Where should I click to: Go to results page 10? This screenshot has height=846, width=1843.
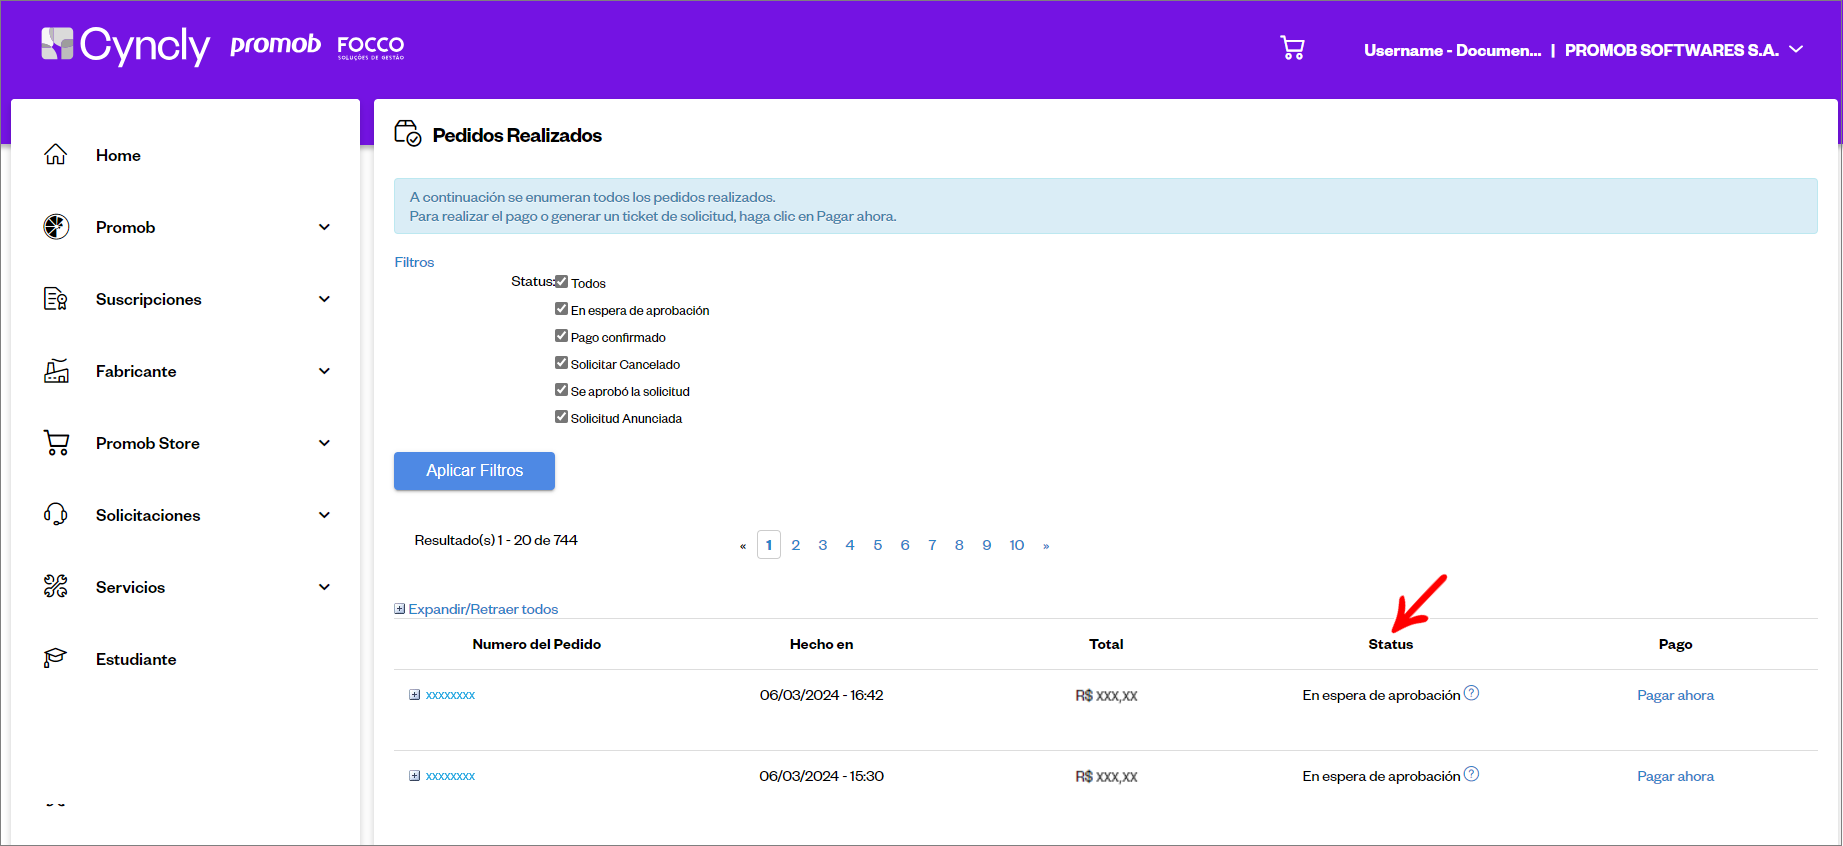point(1017,545)
